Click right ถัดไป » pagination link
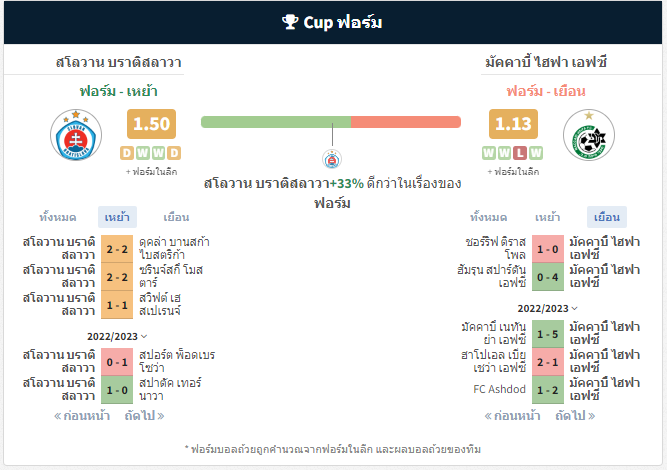This screenshot has height=470, width=667. point(575,416)
